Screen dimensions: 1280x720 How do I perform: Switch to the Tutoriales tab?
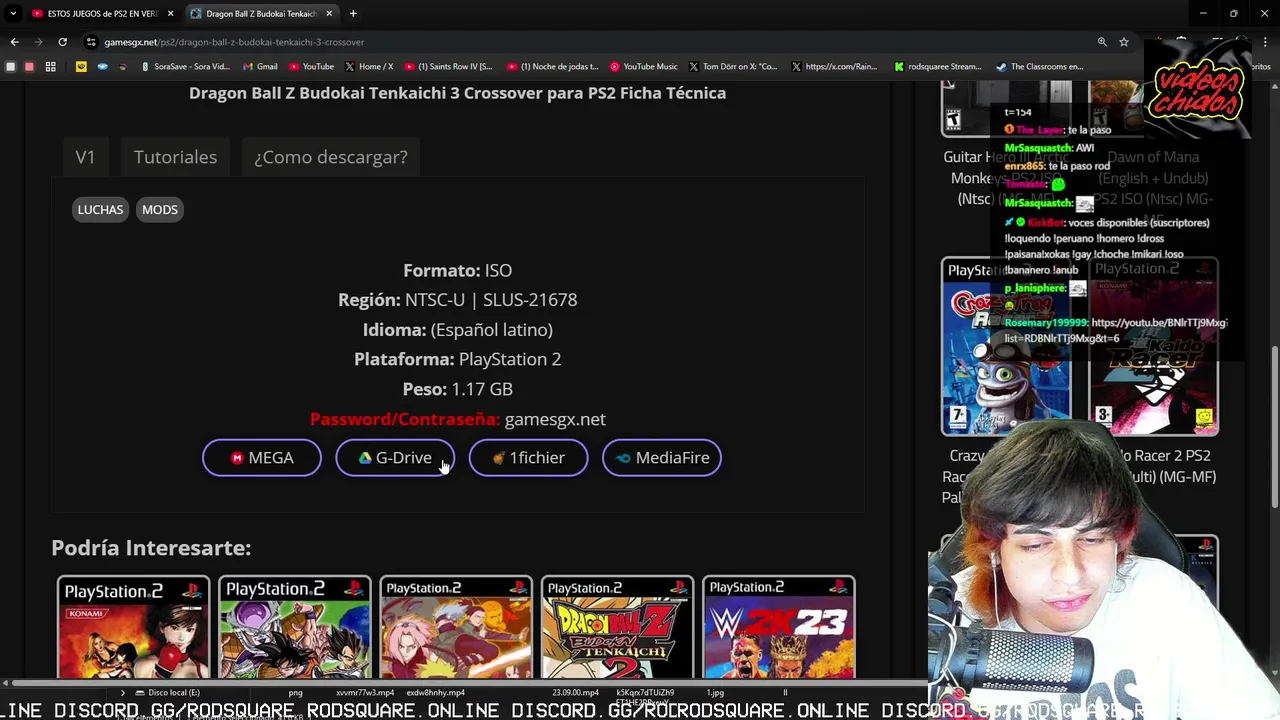(x=175, y=157)
